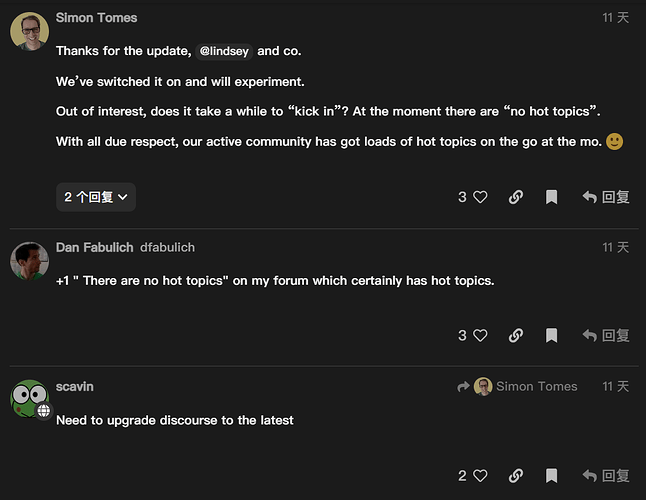Bookmark Simon Tomes' post
Screen dimensions: 646x500
(x=551, y=197)
